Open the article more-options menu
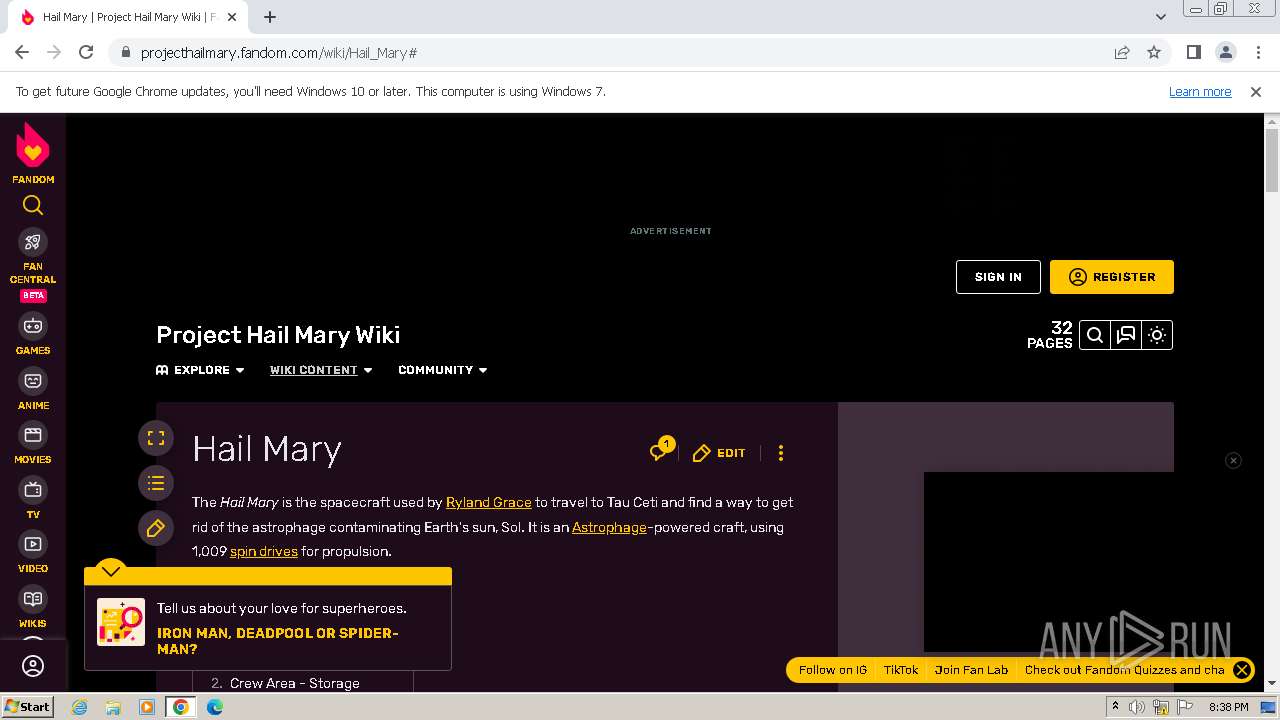Viewport: 1280px width, 720px height. (x=781, y=453)
